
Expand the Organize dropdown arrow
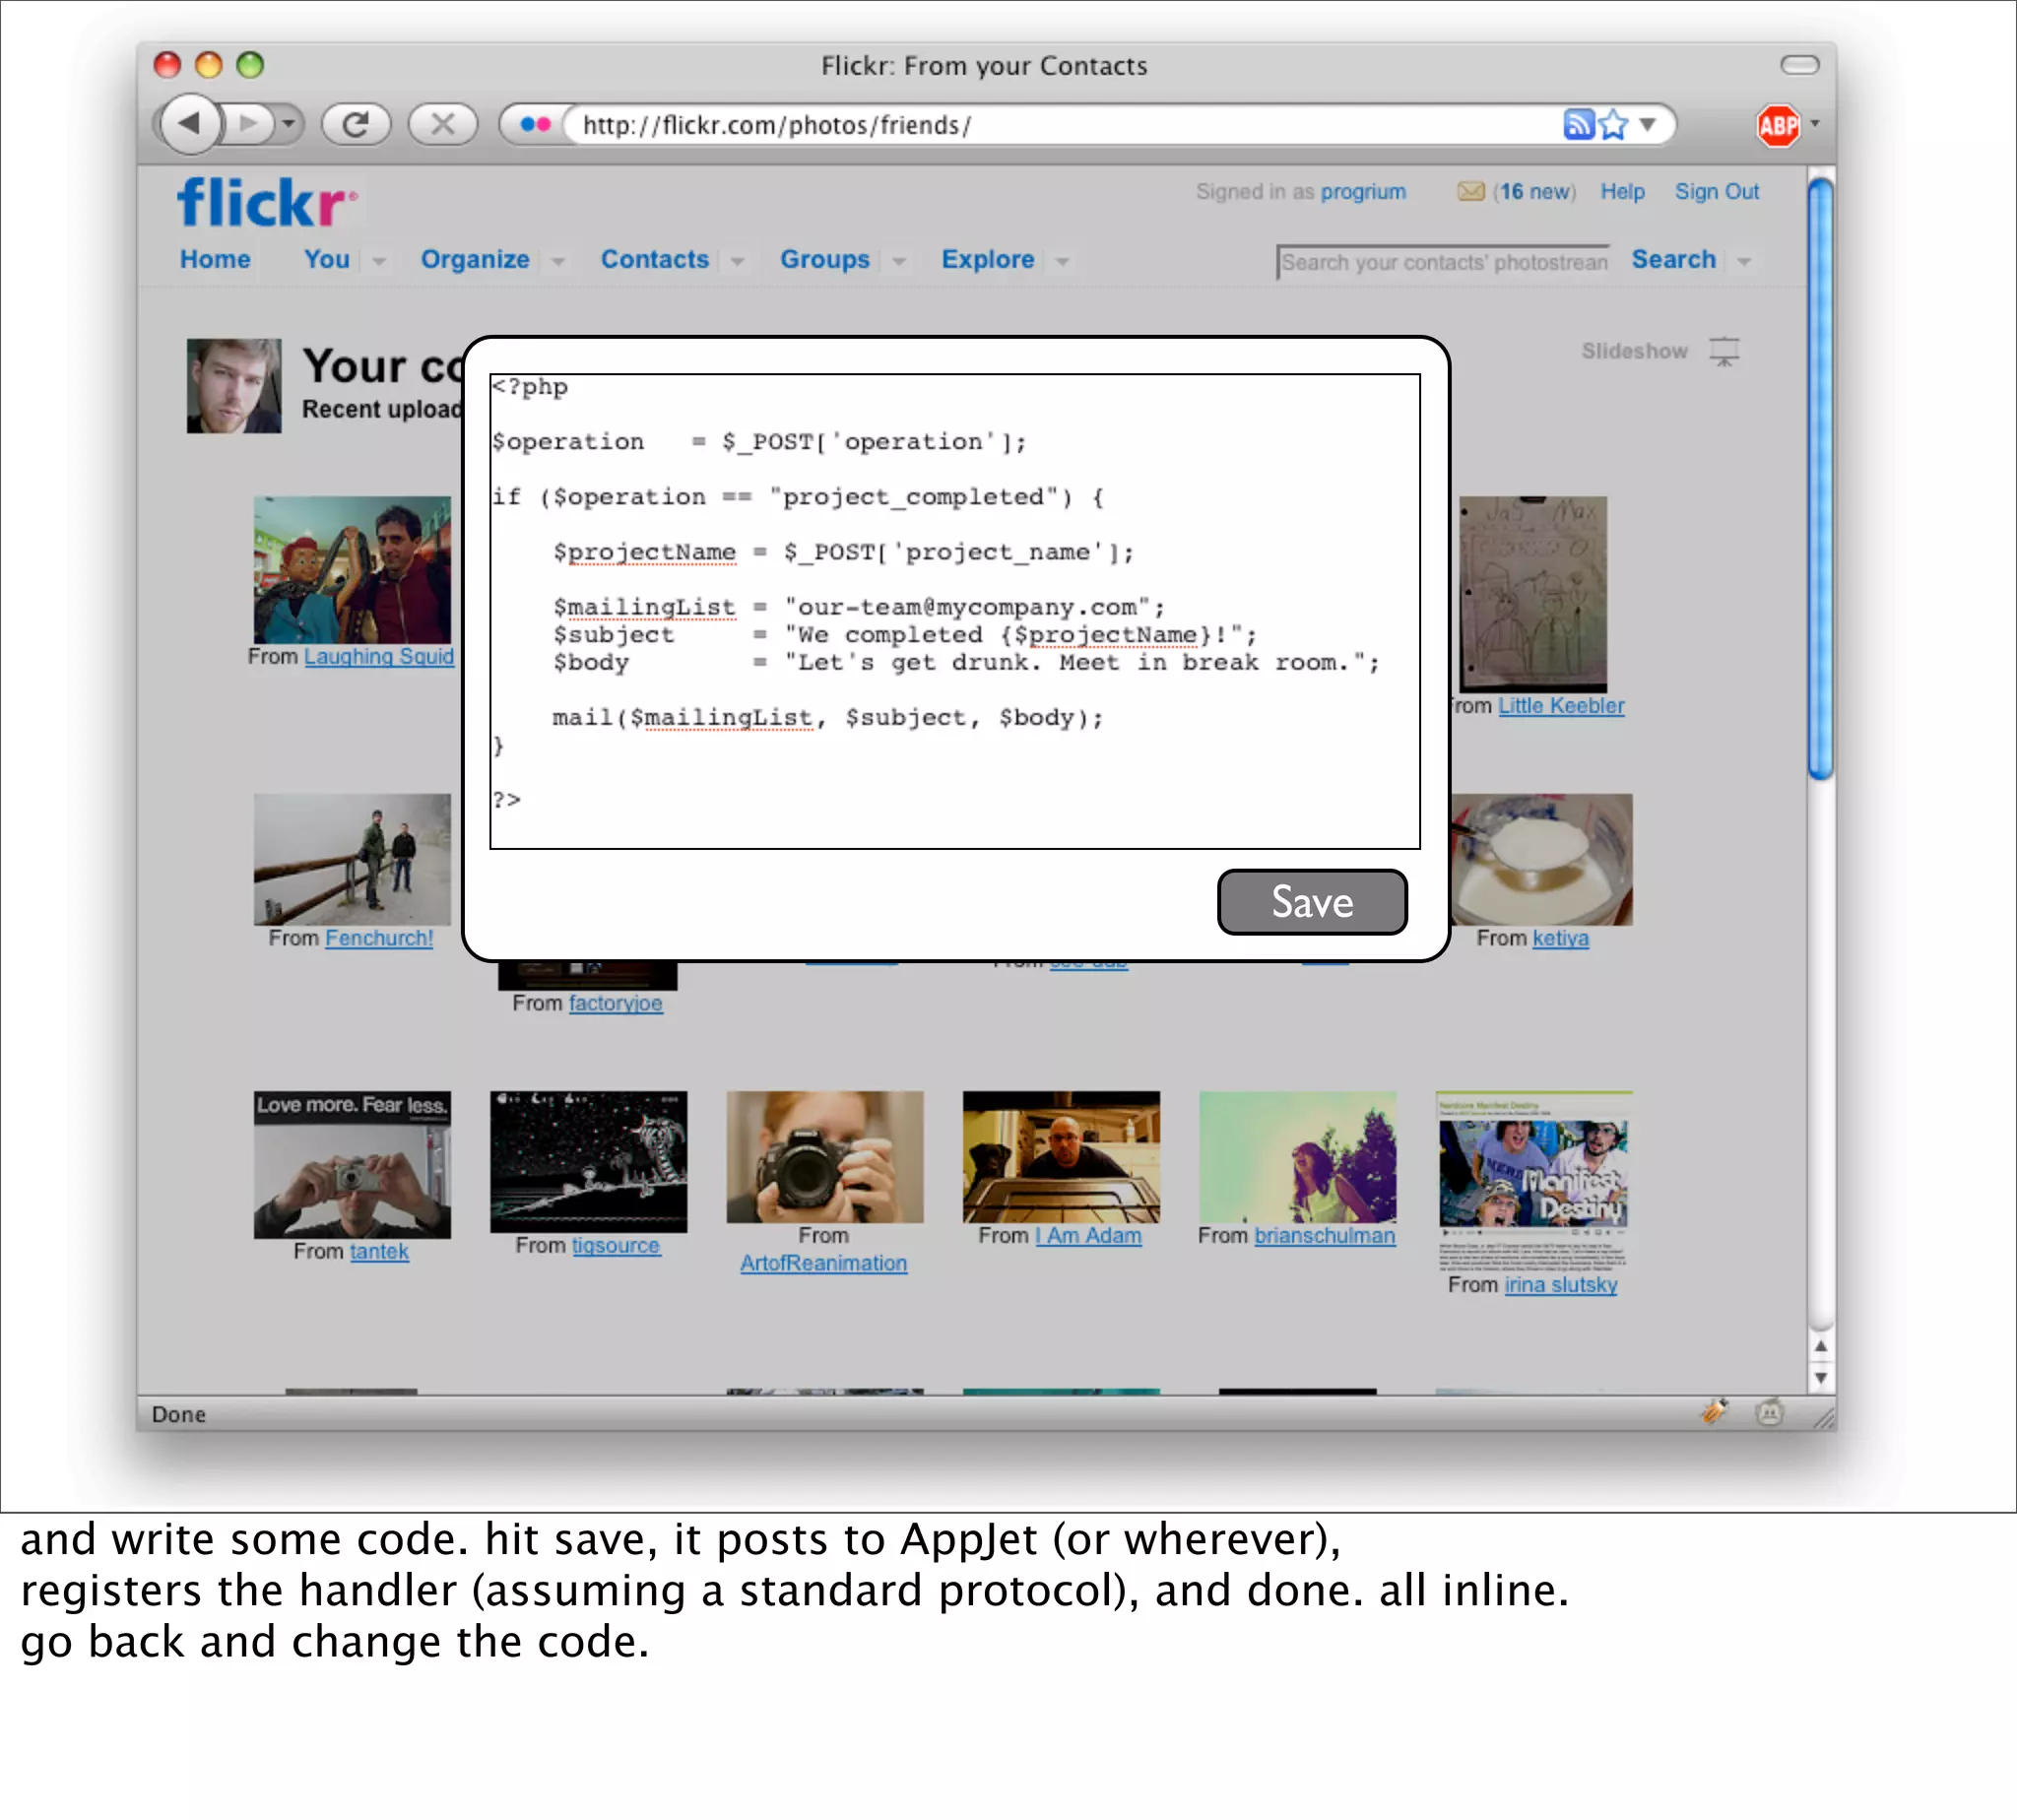pos(559,261)
